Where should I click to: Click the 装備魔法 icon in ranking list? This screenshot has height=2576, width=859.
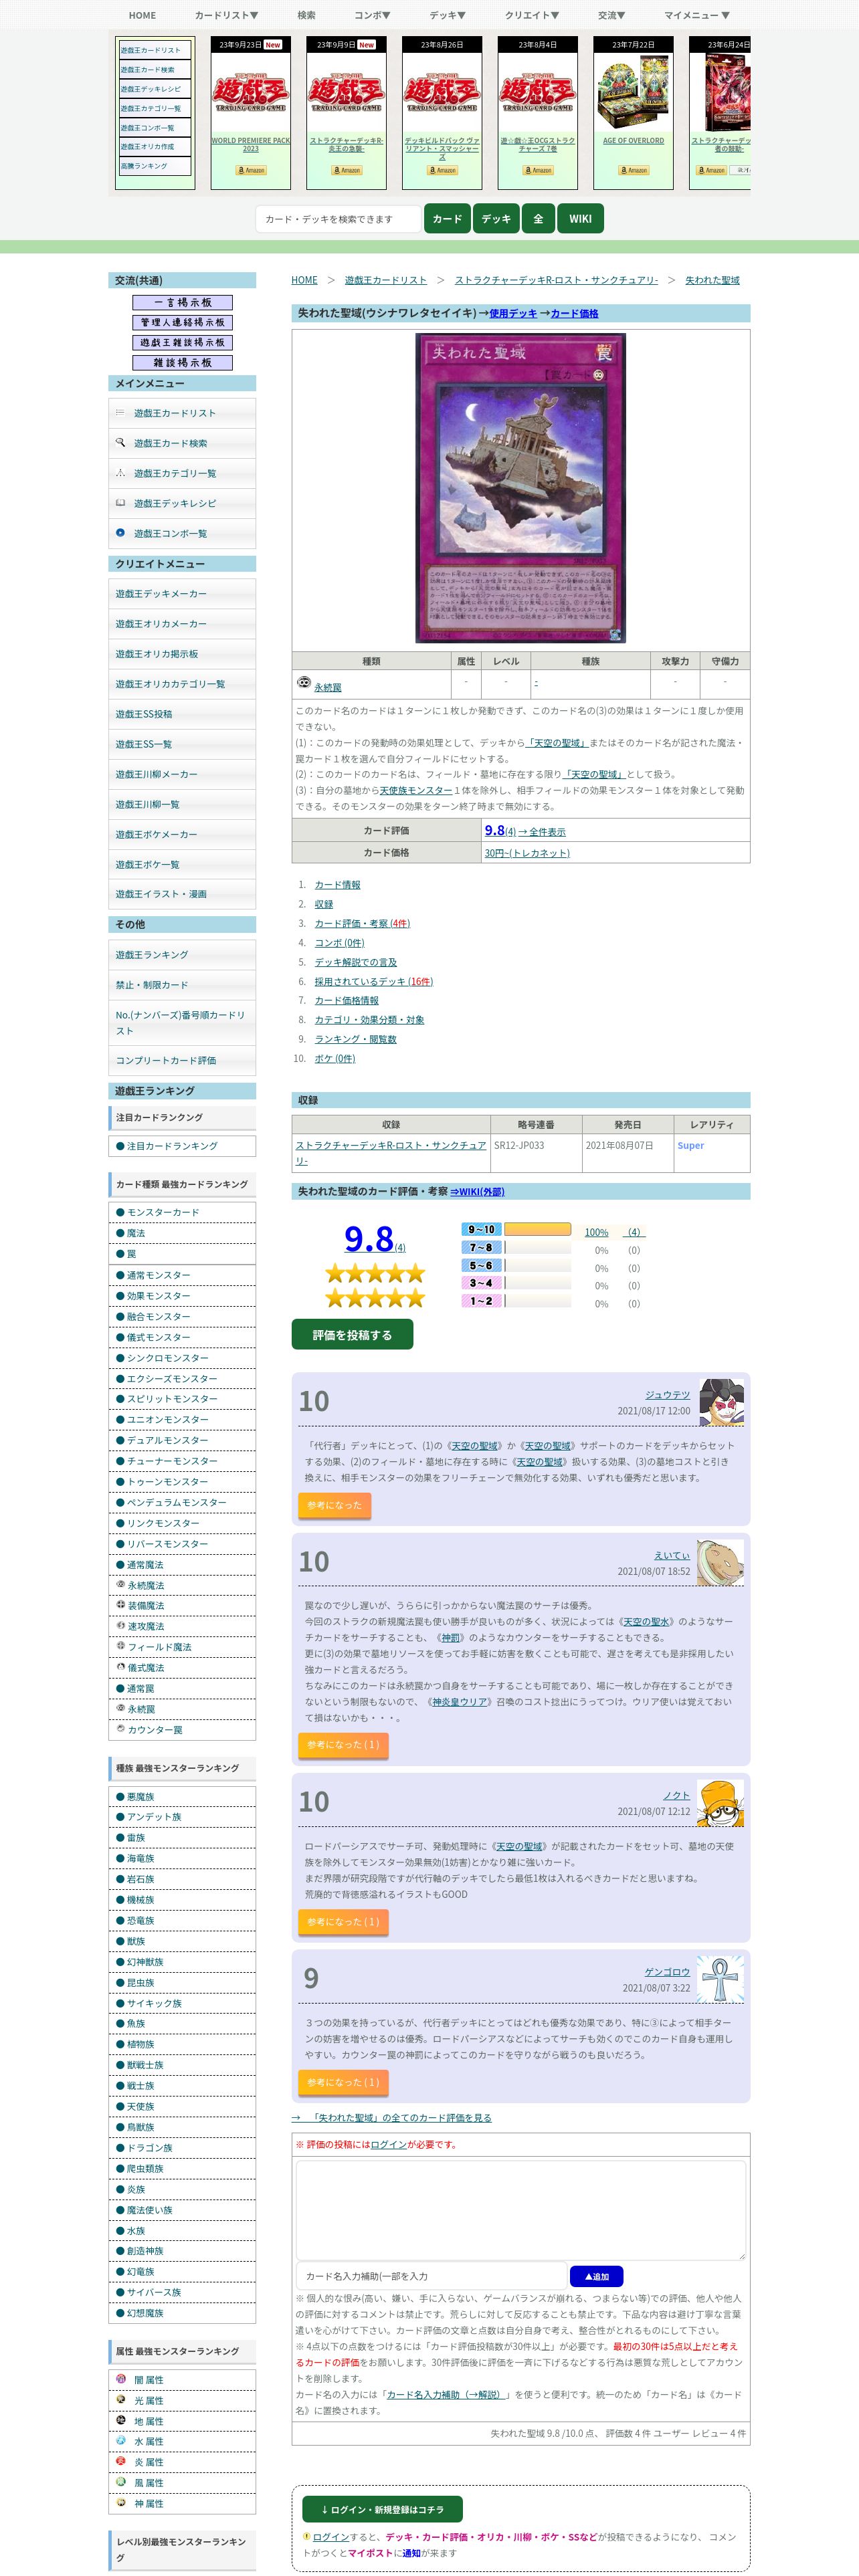120,1604
